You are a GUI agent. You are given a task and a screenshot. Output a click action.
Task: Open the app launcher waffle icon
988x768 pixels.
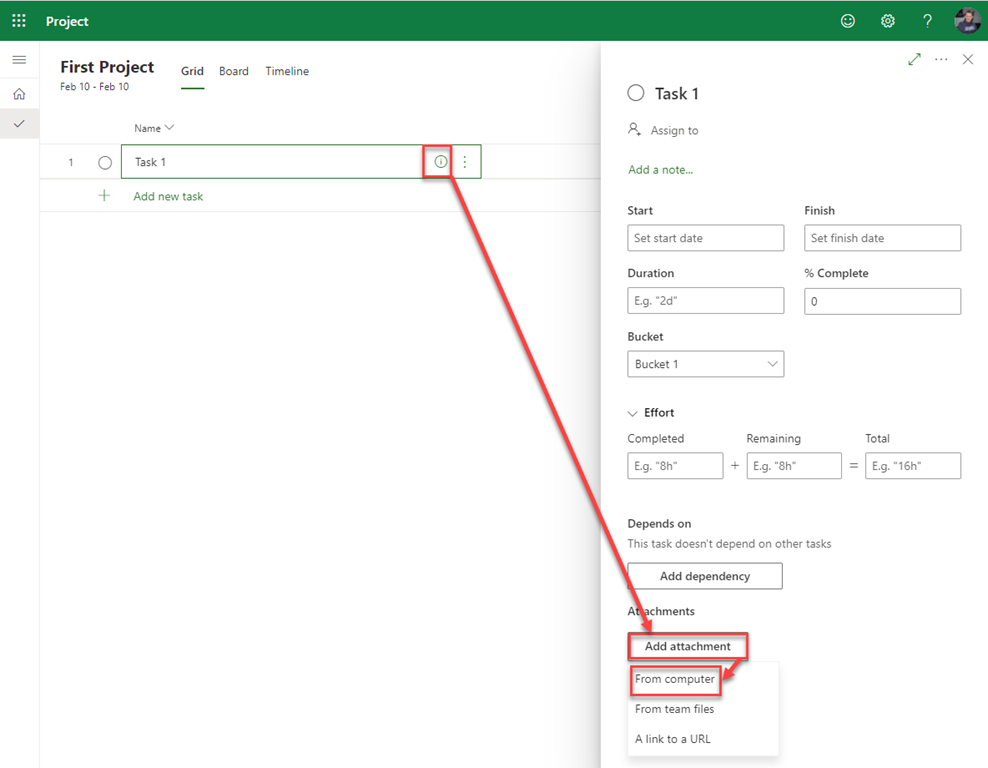[19, 21]
